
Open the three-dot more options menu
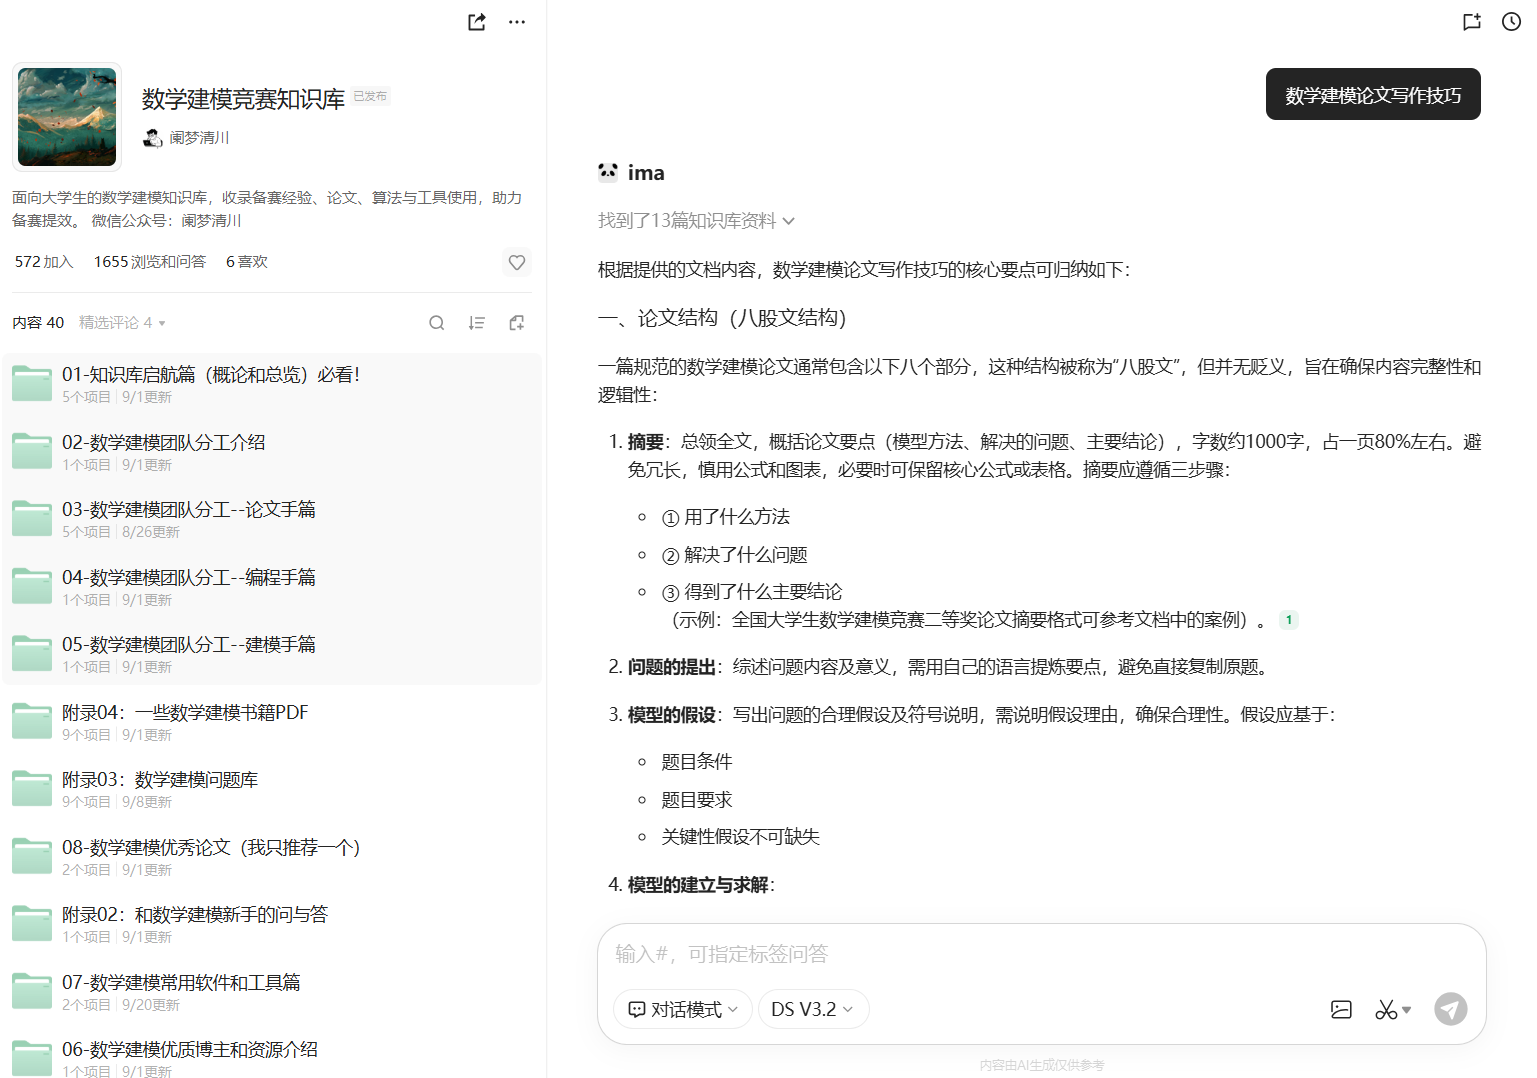click(516, 22)
